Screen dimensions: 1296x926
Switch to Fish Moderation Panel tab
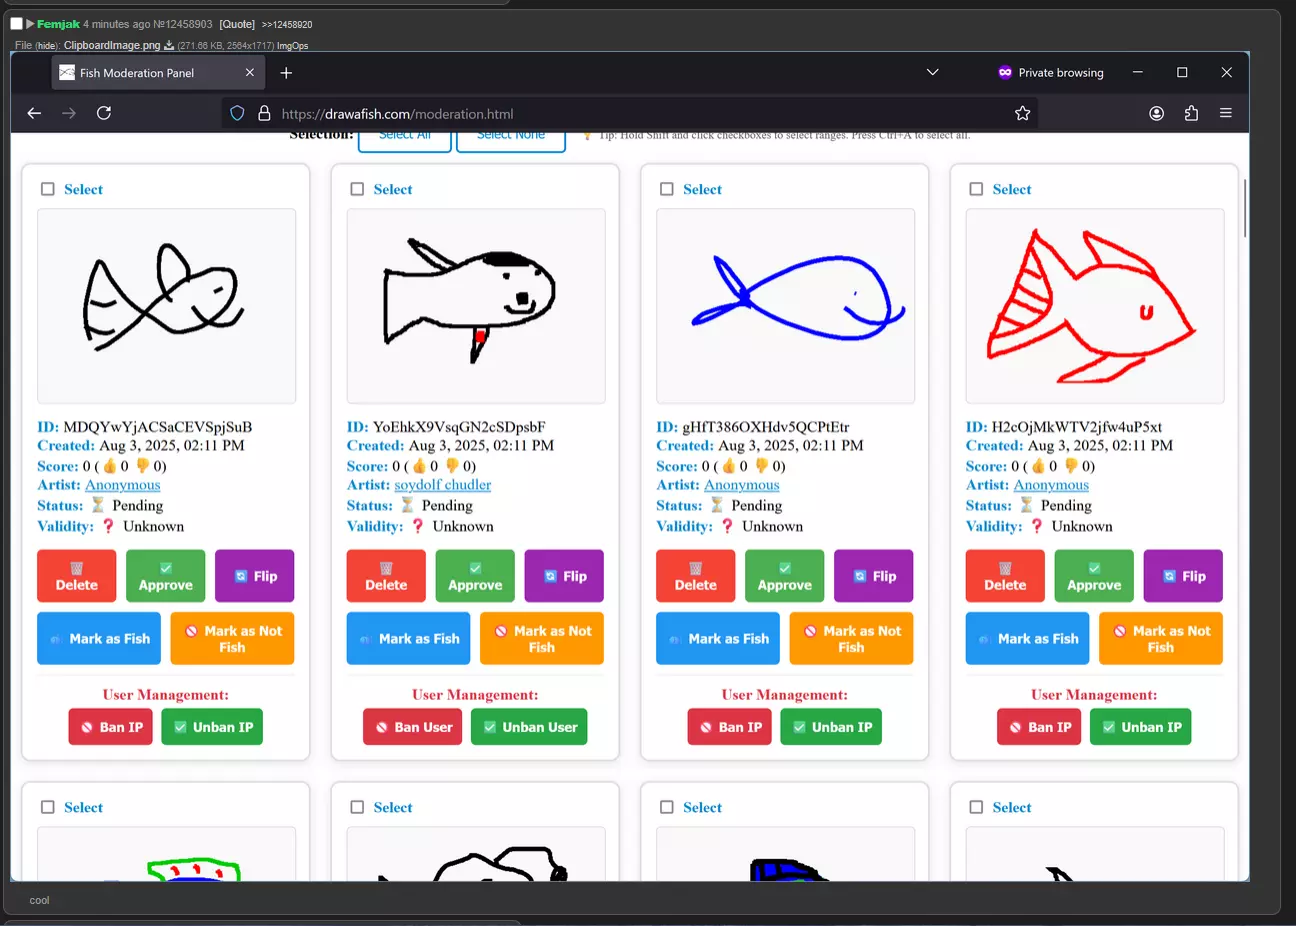[x=158, y=73]
